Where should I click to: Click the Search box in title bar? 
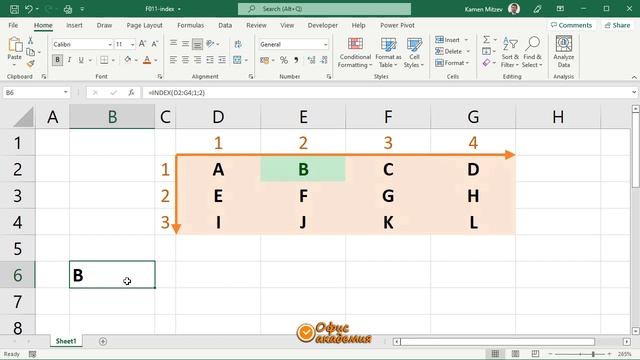324,9
